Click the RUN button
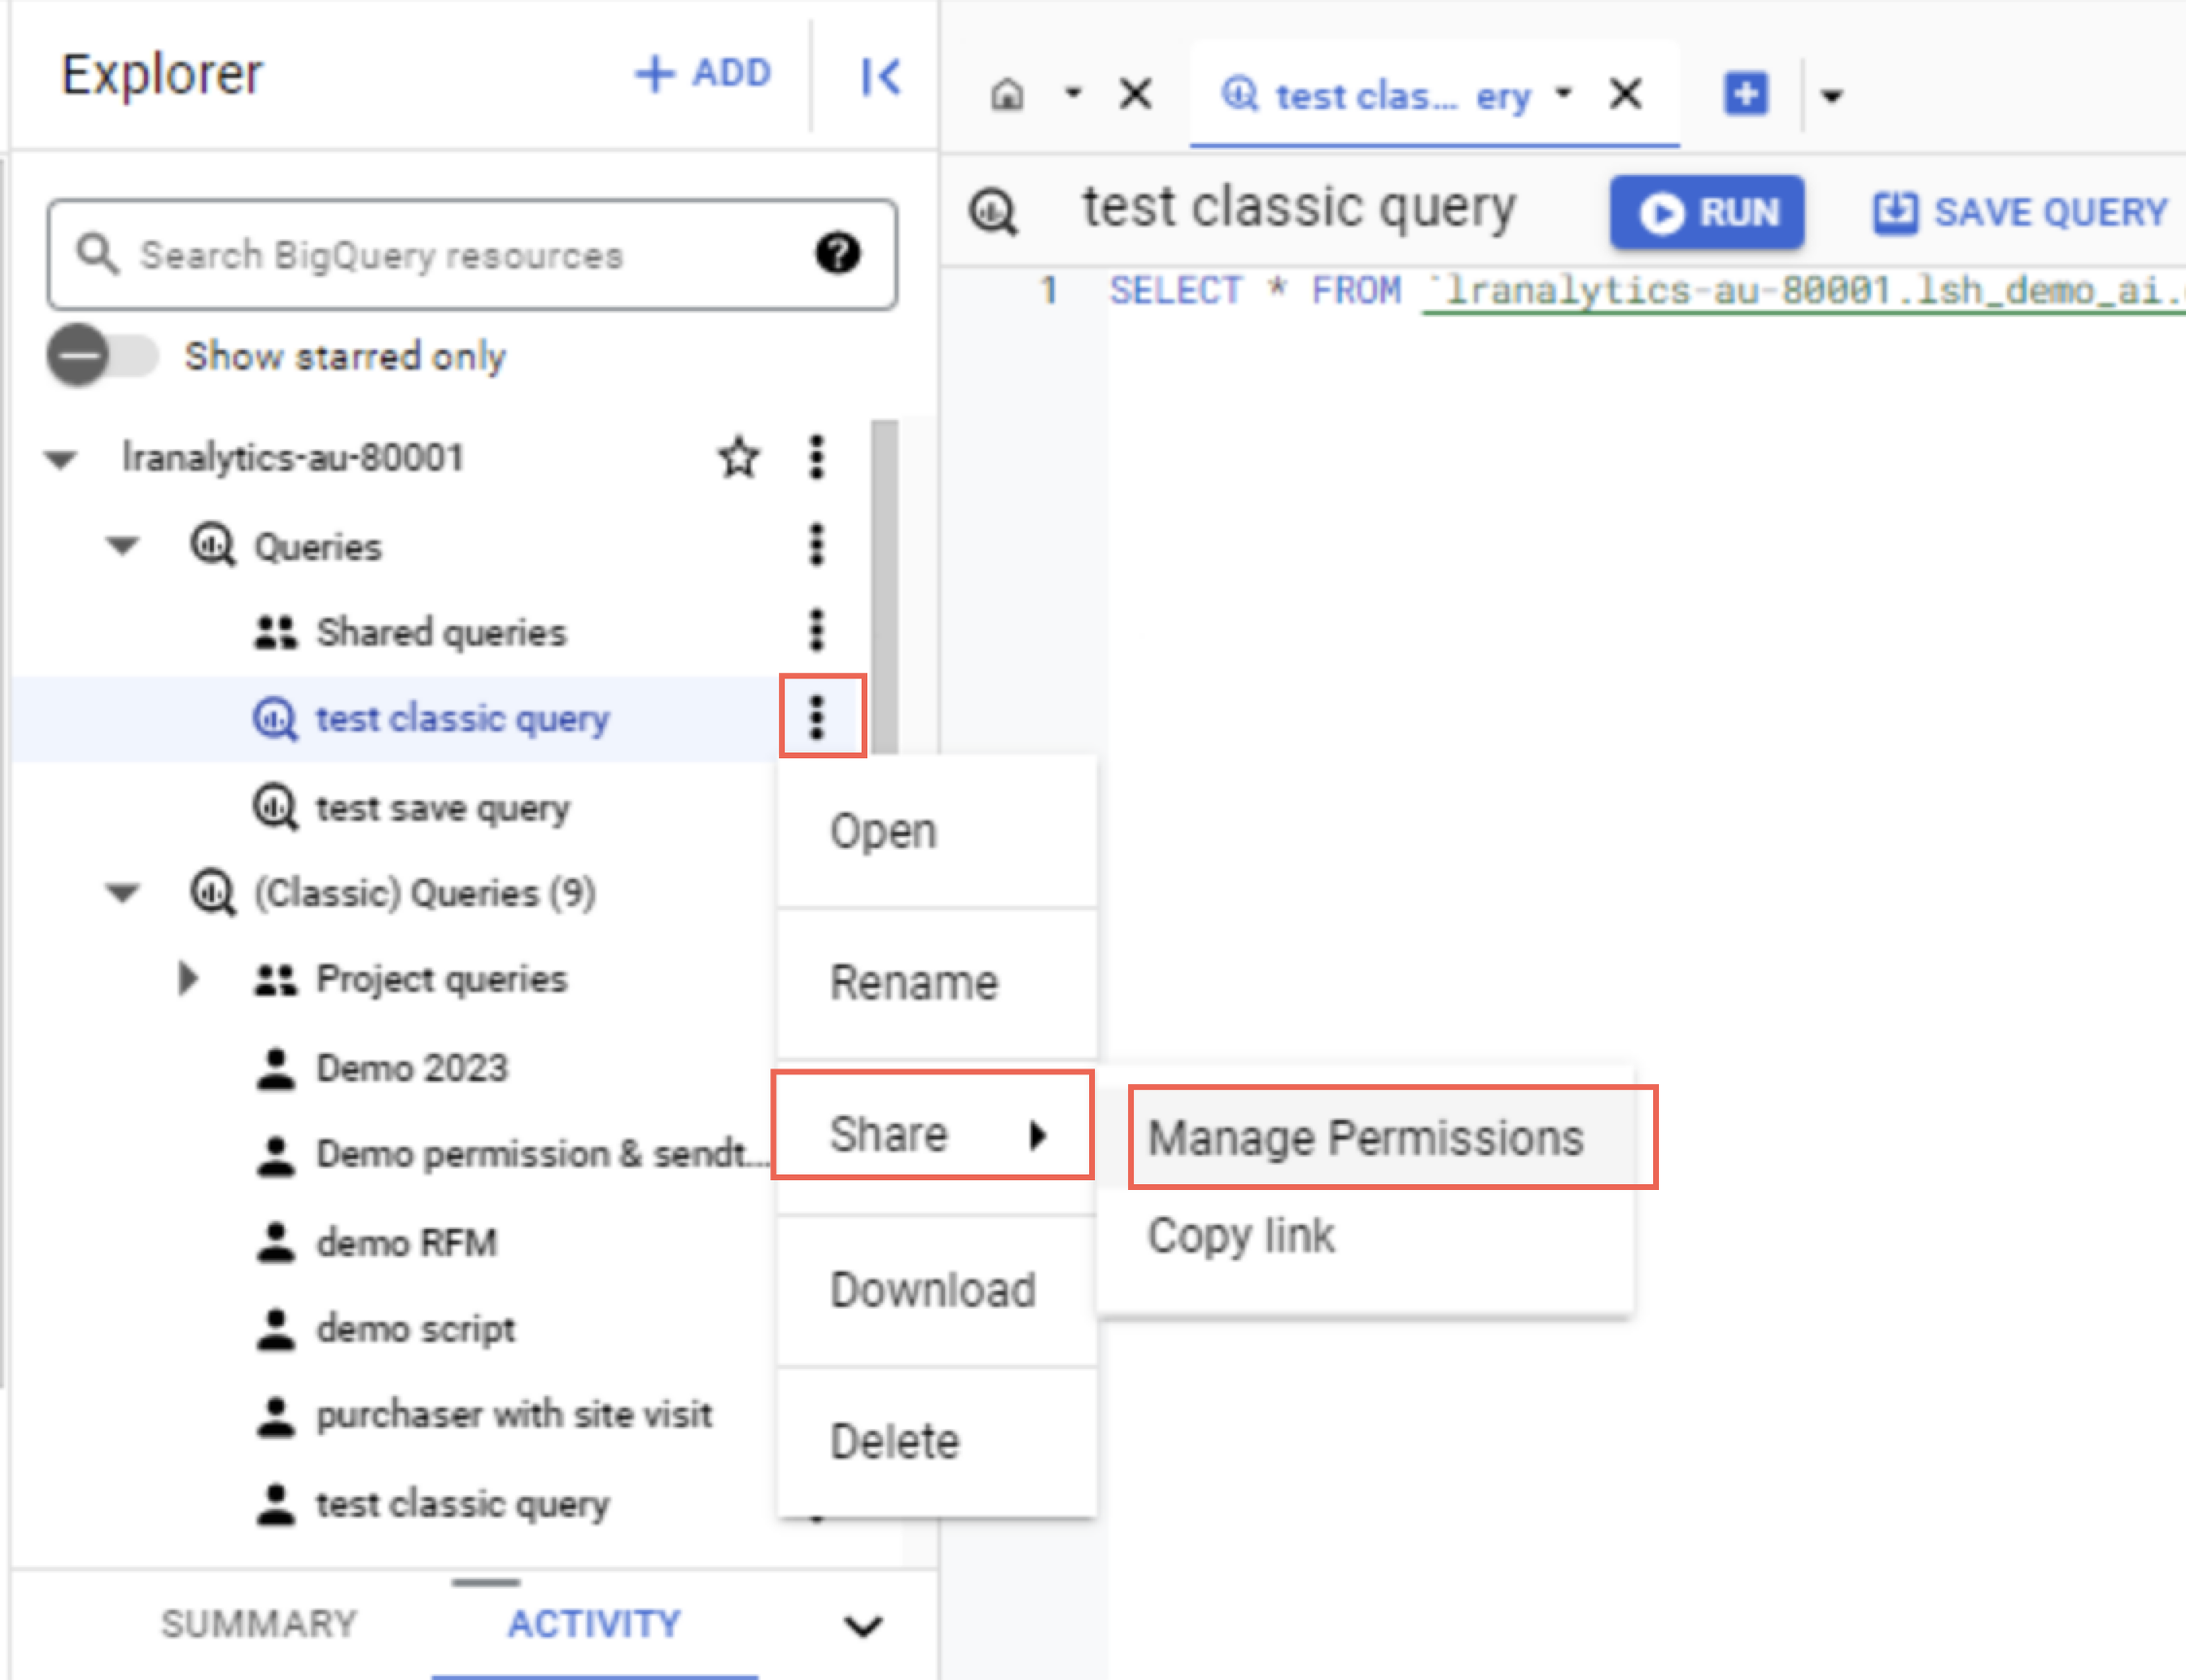The height and width of the screenshot is (1680, 2186). (1707, 212)
